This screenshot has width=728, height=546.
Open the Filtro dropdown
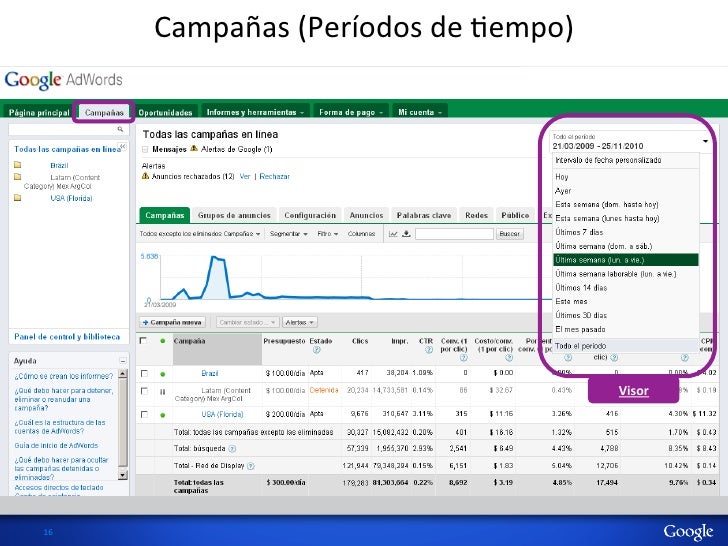pyautogui.click(x=327, y=234)
